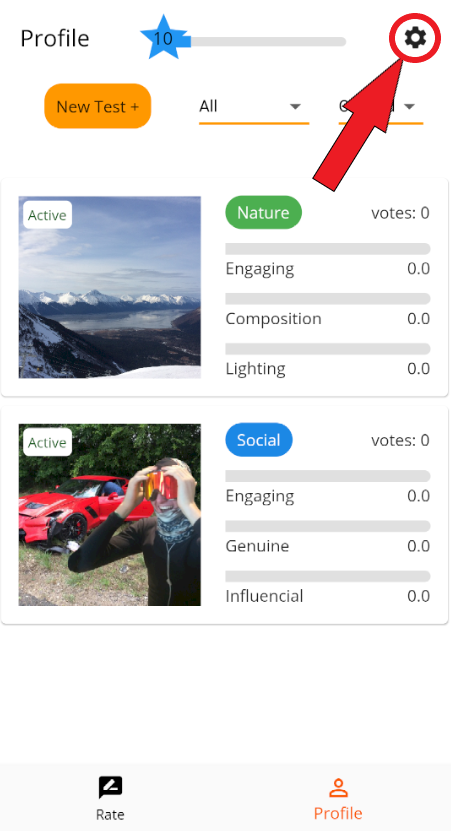Select the green Nature category tag
This screenshot has height=831, width=451.
tap(263, 213)
